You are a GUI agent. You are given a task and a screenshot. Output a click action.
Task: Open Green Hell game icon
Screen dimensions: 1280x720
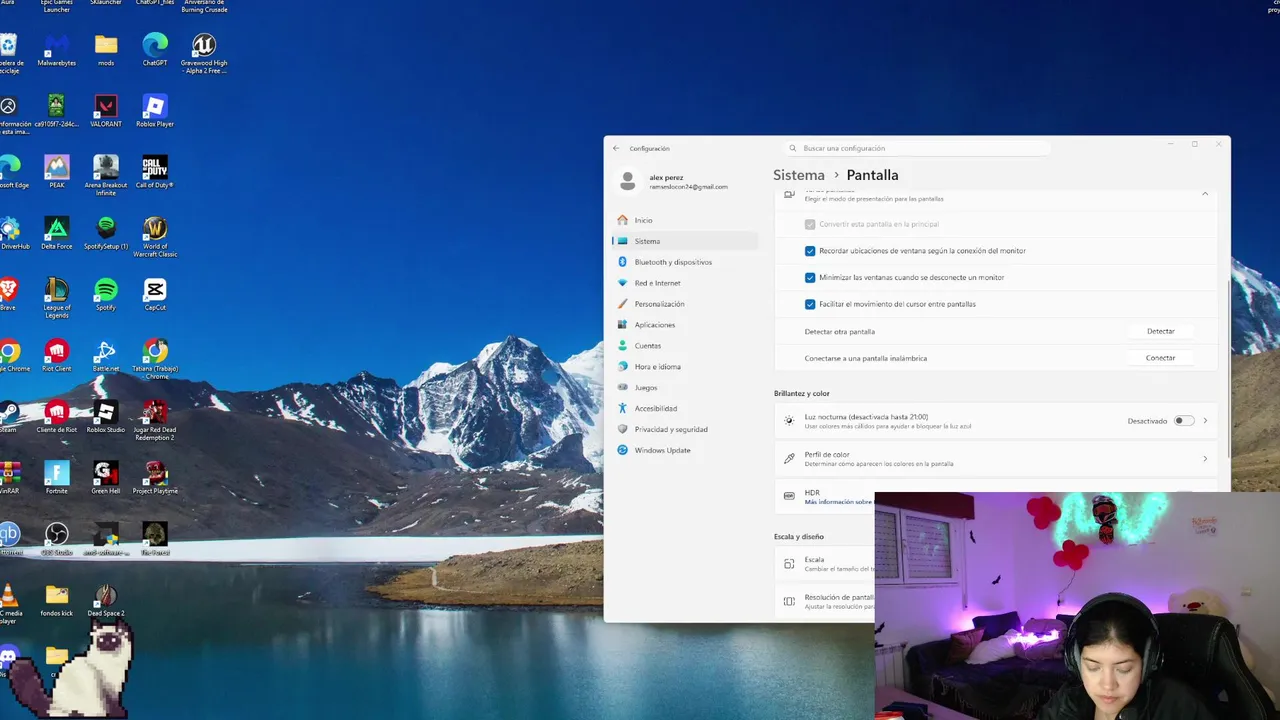click(106, 477)
